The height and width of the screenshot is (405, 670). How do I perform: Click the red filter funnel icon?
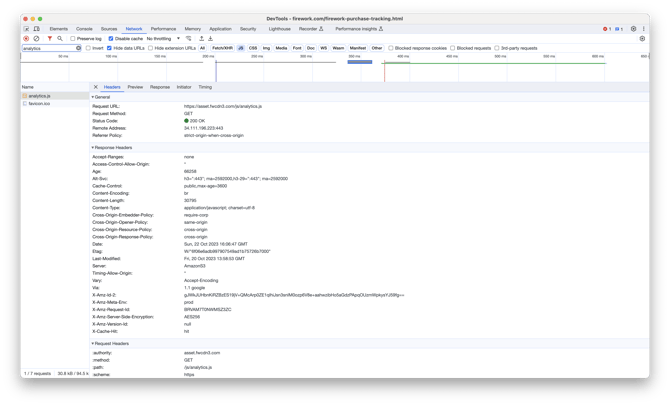[x=50, y=38]
